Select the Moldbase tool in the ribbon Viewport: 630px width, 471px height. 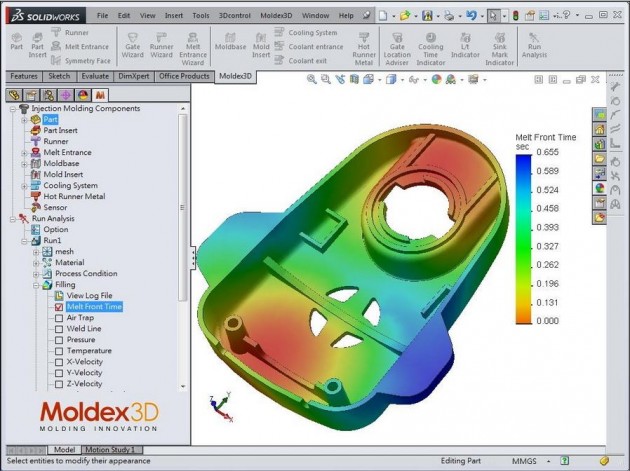(230, 42)
